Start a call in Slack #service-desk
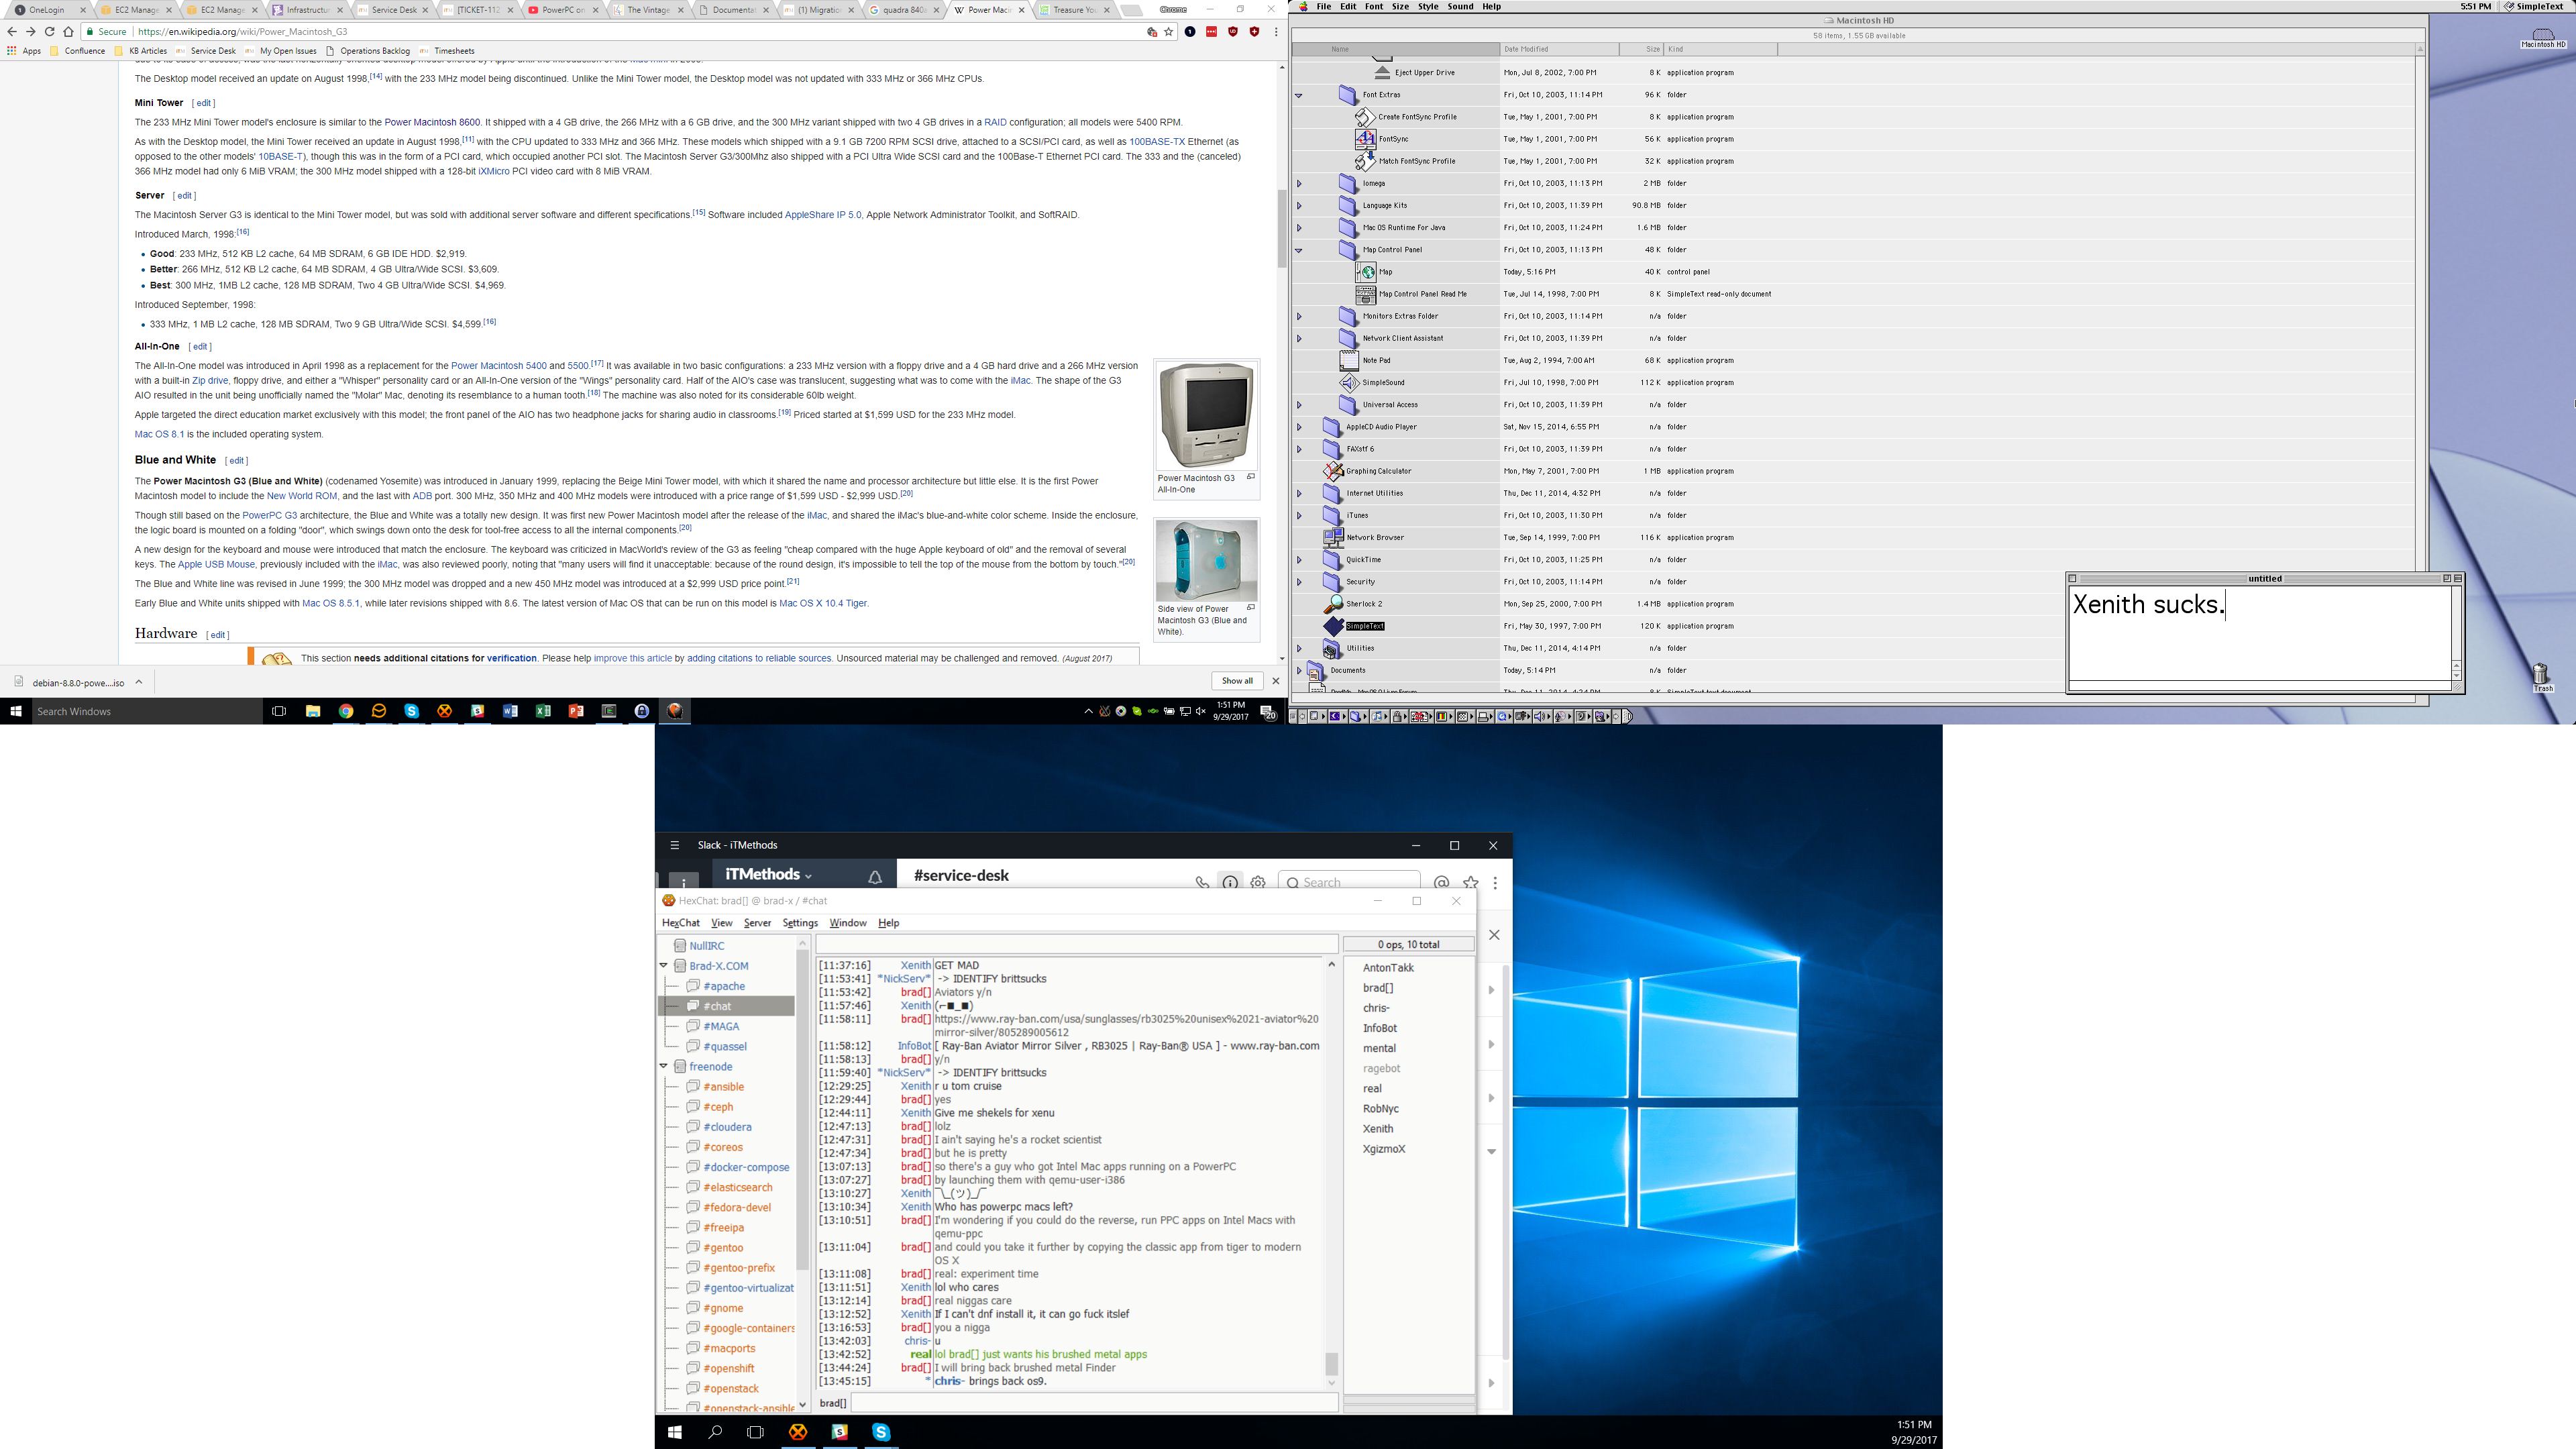The width and height of the screenshot is (2576, 1449). [x=1202, y=882]
